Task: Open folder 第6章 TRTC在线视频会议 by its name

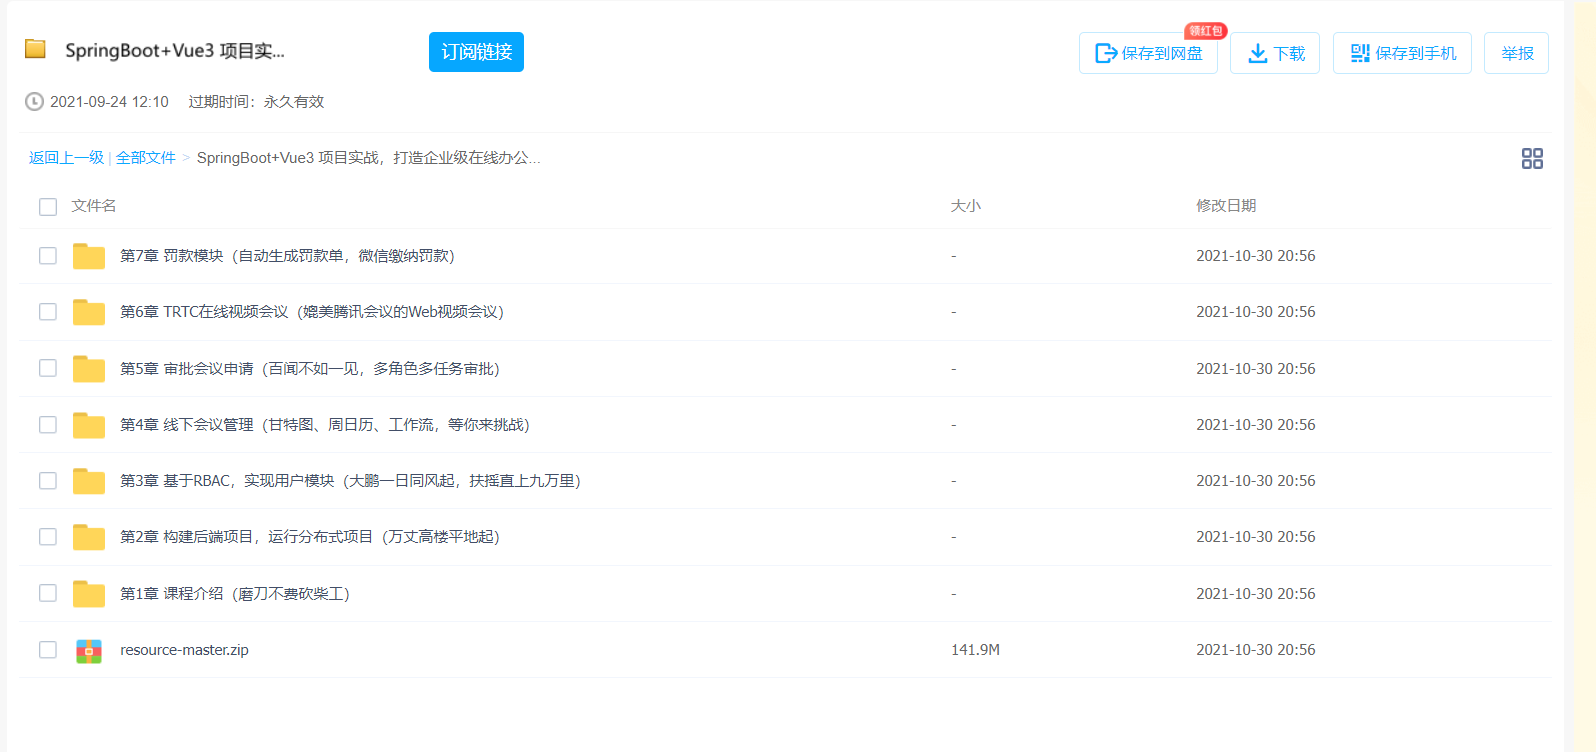Action: tap(312, 312)
